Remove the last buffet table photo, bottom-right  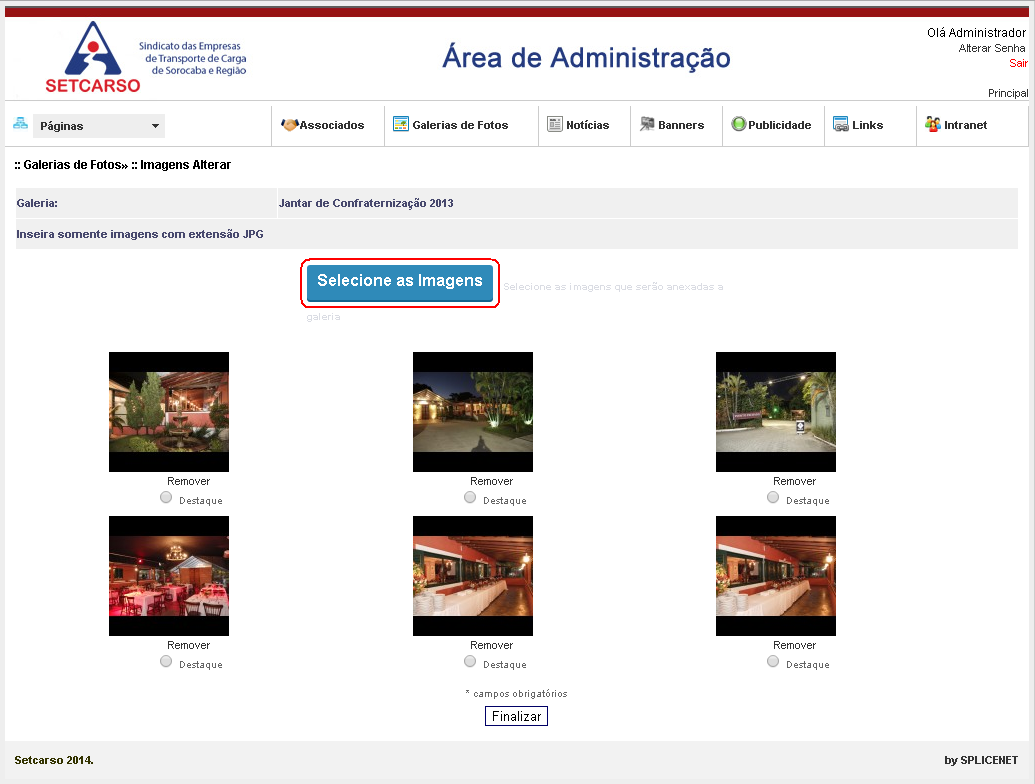[794, 645]
